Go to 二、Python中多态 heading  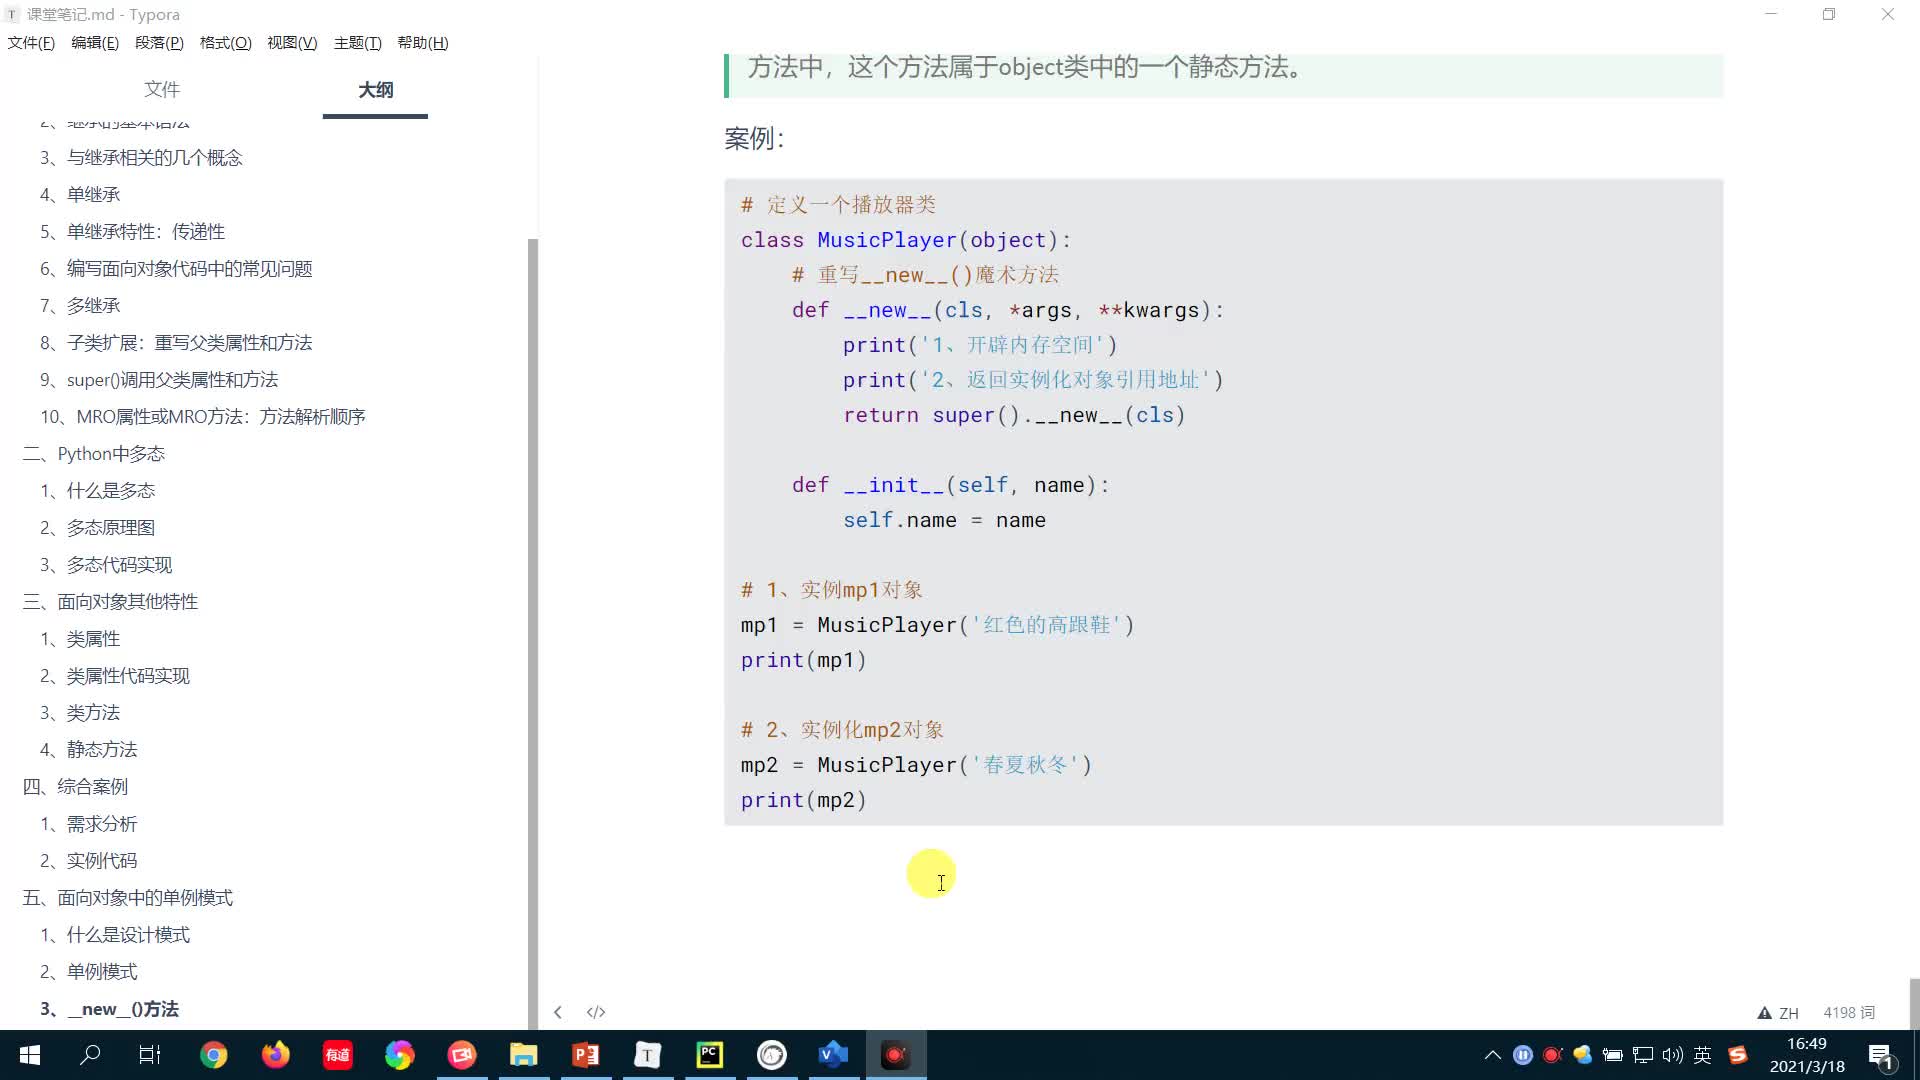(x=94, y=454)
